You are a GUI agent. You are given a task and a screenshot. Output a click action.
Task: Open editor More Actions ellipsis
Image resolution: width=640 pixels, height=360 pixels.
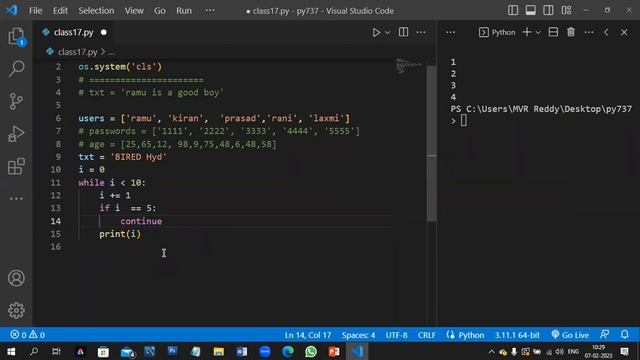[421, 32]
